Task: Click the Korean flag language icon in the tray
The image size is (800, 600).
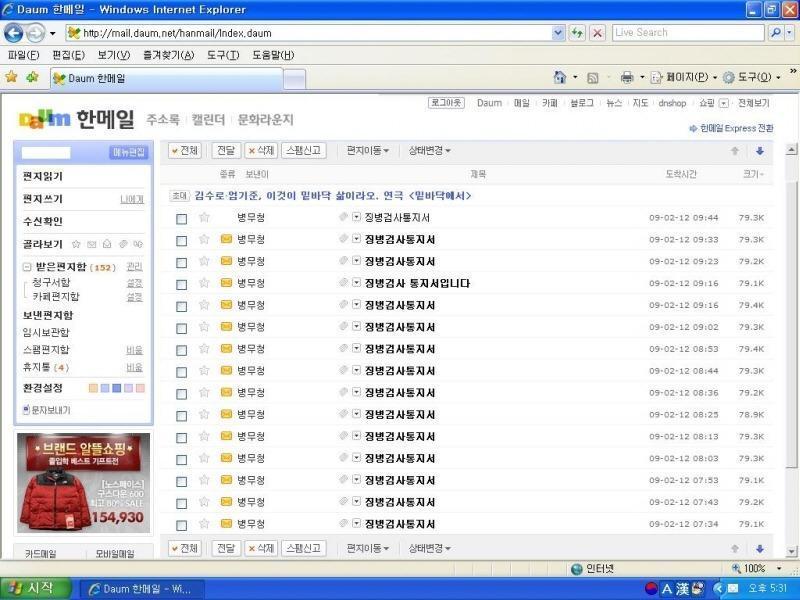Action: click(651, 589)
